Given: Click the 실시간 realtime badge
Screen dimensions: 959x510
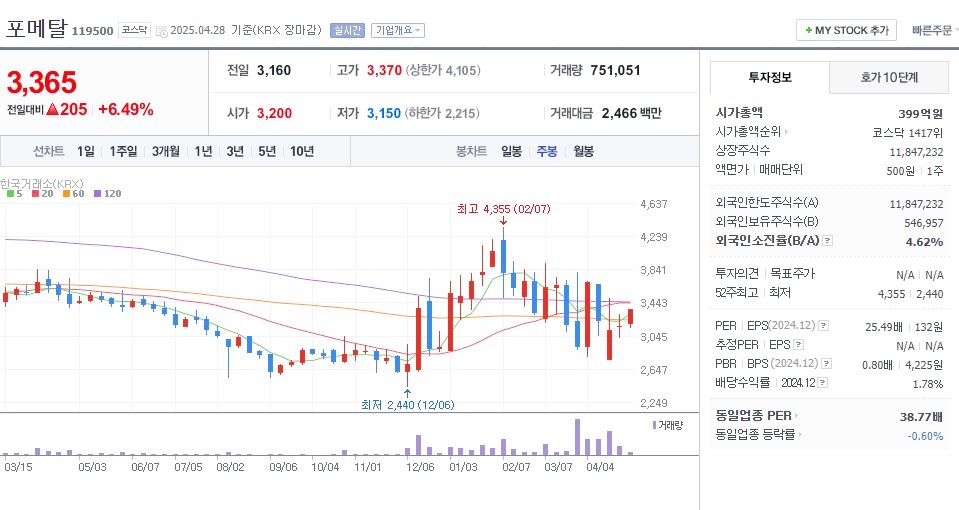Looking at the screenshot, I should click(347, 30).
